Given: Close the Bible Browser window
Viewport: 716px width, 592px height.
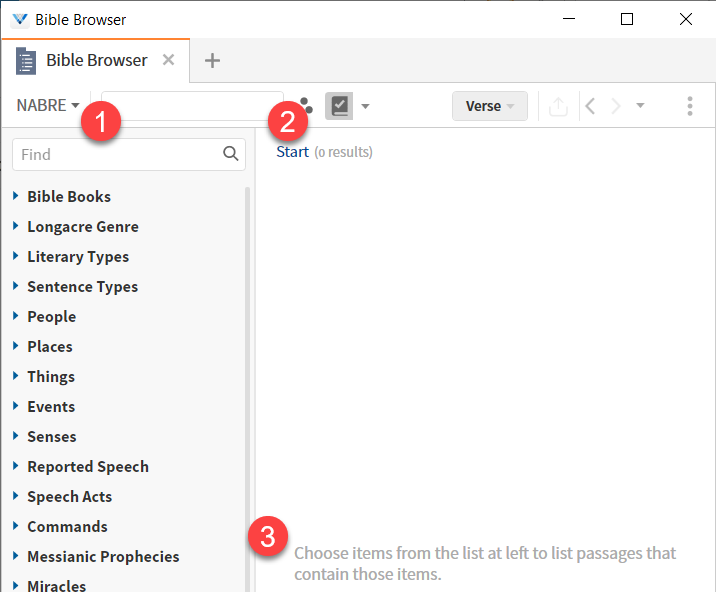Looking at the screenshot, I should click(x=685, y=19).
